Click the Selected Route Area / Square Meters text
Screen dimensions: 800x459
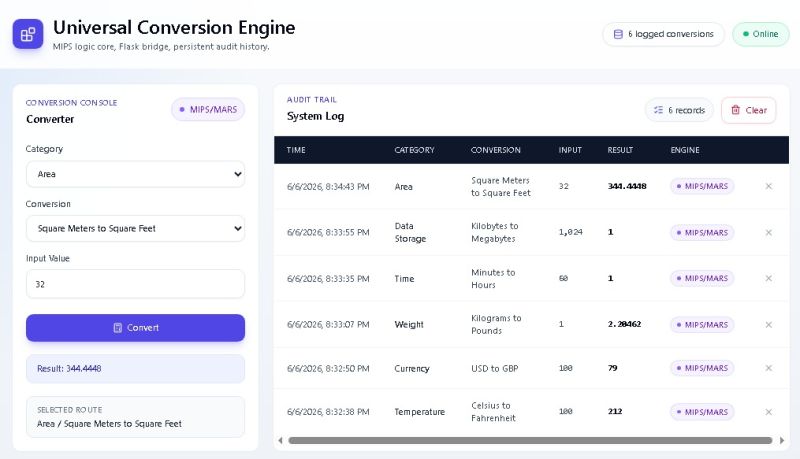109,424
